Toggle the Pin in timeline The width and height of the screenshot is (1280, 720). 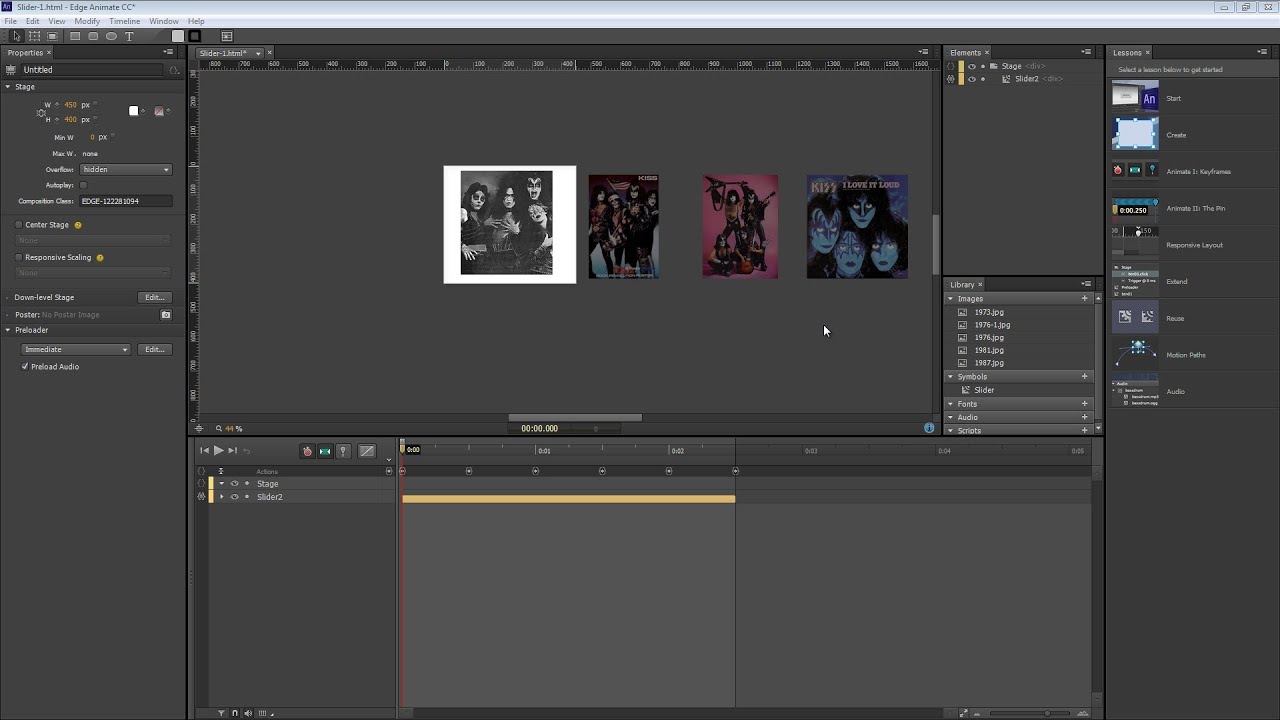pos(343,451)
